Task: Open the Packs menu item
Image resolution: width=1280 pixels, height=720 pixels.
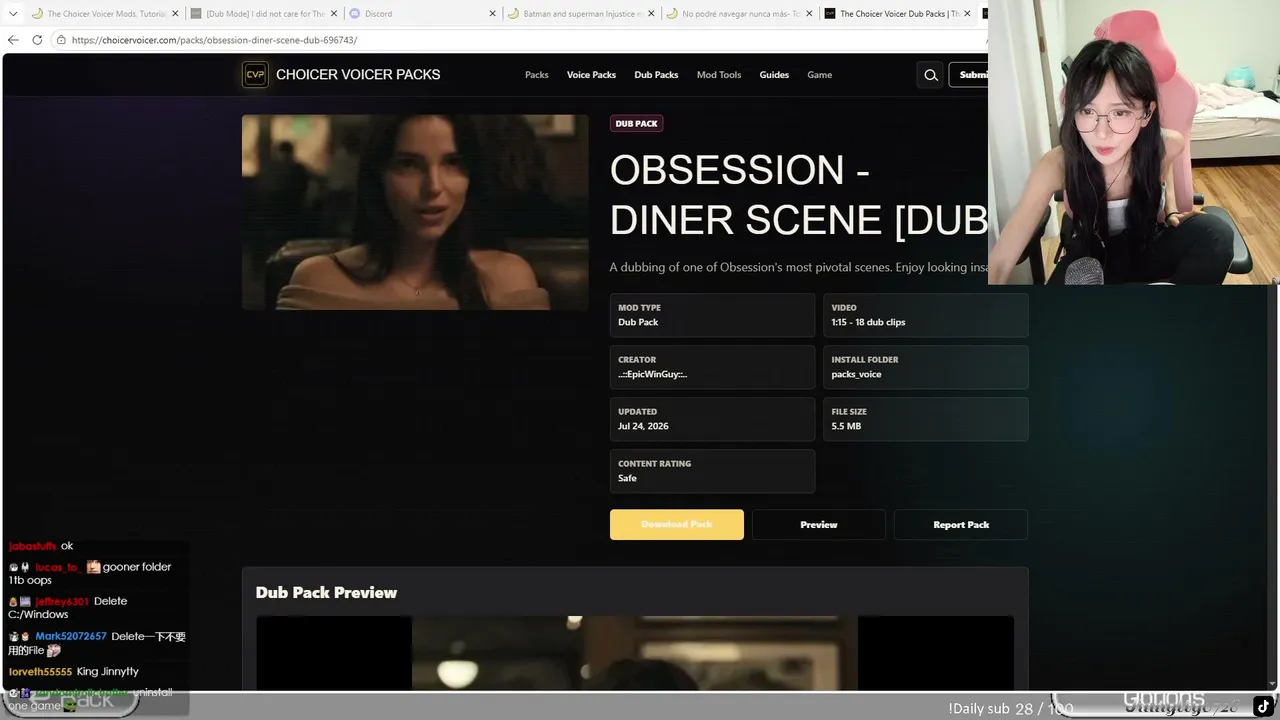Action: [537, 75]
